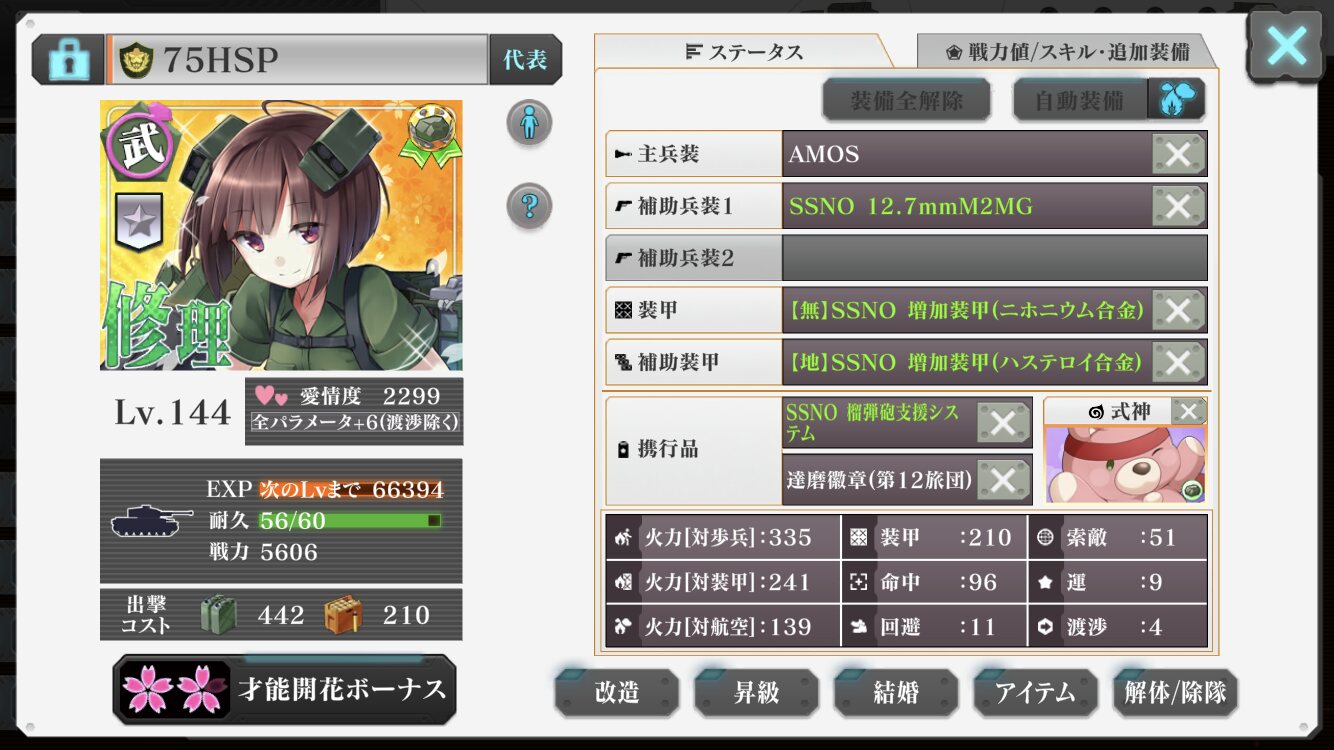1334x750 pixels.
Task: Remove the 式神 with its X
Action: click(x=1188, y=411)
